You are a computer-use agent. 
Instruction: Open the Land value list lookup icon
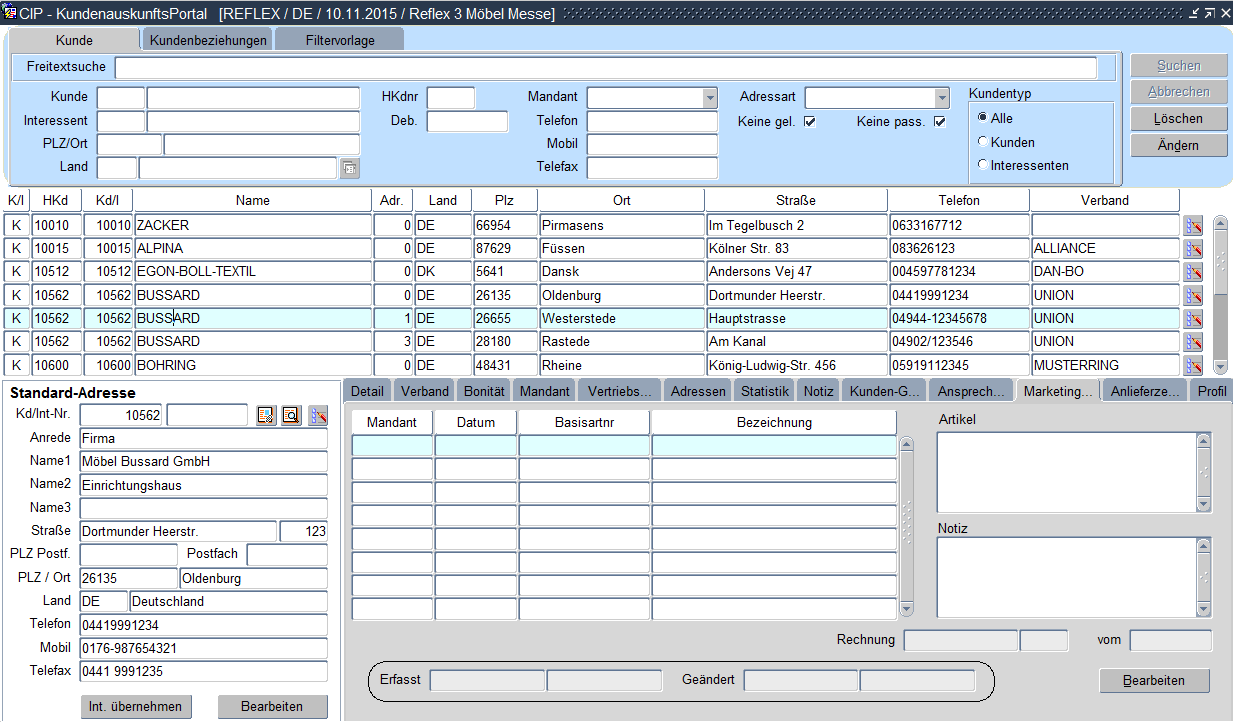[349, 168]
